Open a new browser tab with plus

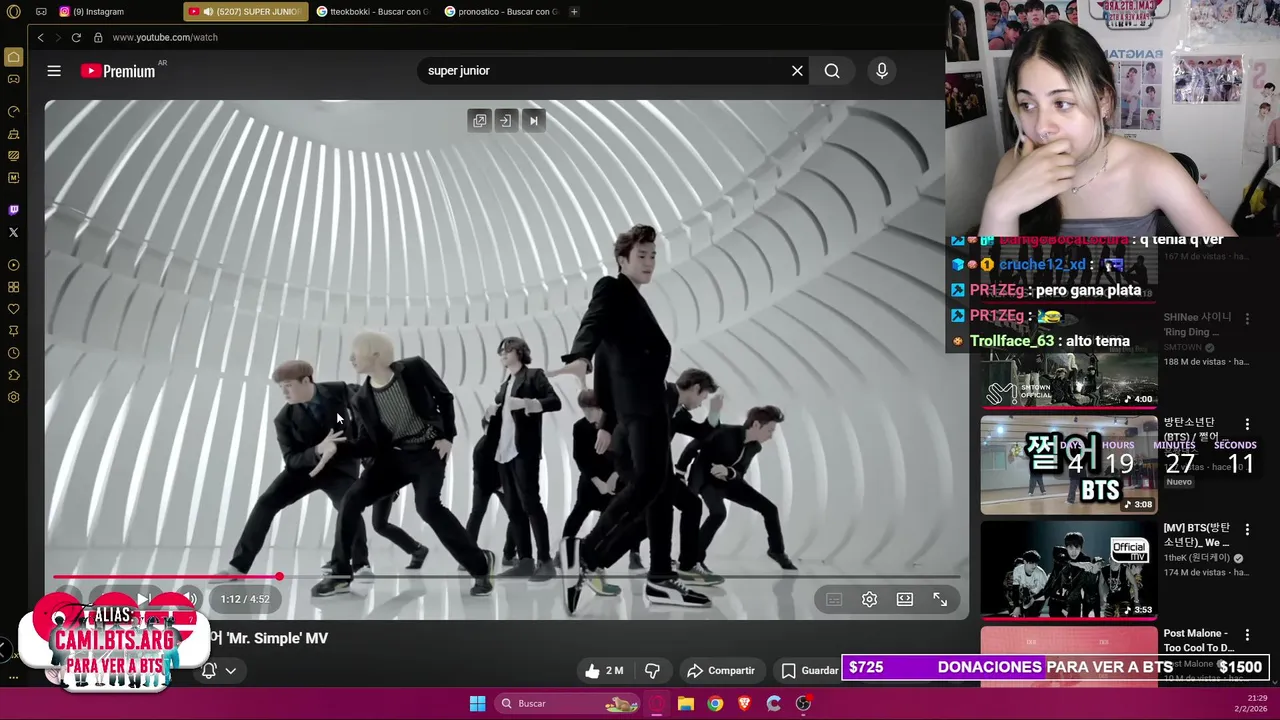[574, 12]
